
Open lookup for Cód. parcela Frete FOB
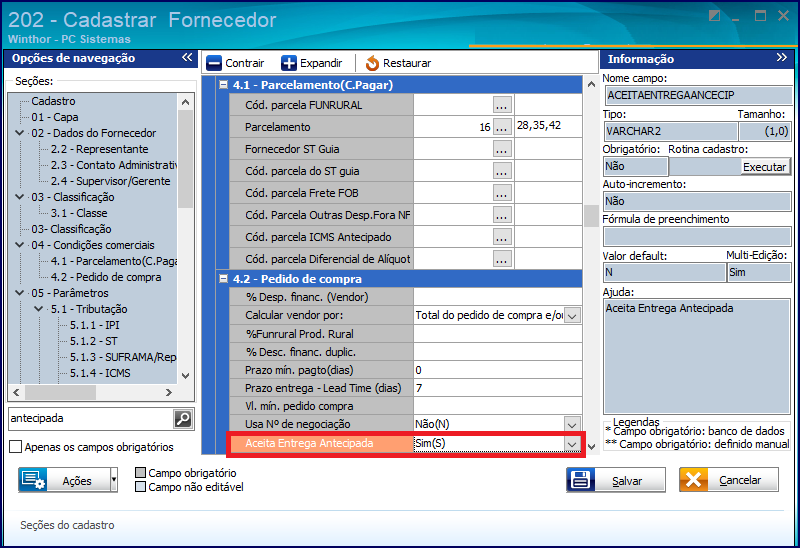click(503, 193)
